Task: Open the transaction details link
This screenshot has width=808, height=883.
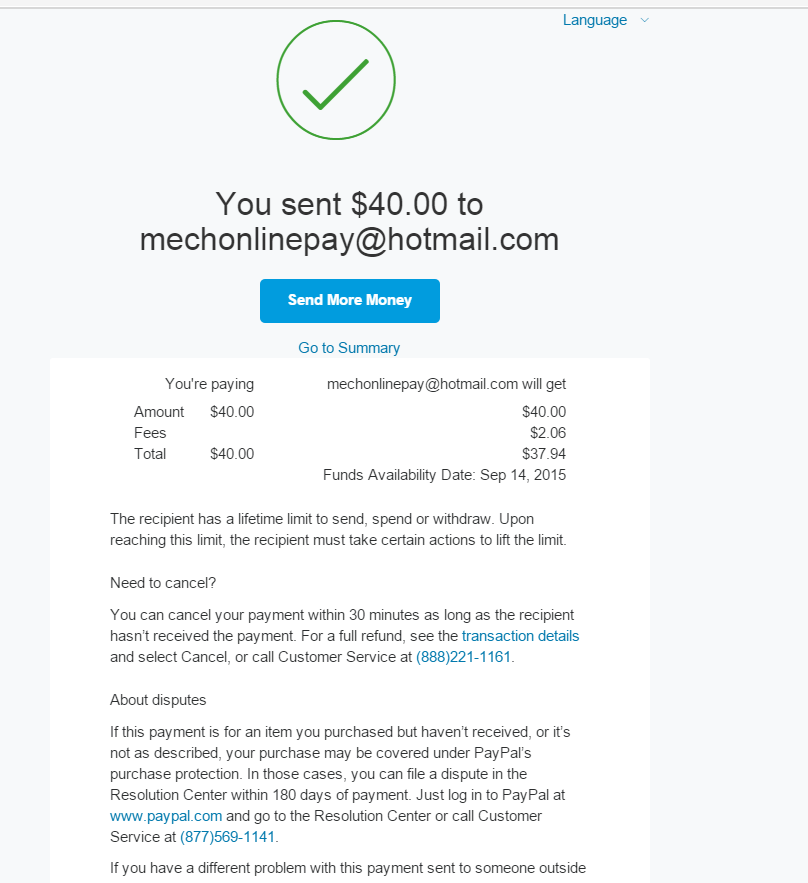Action: tap(520, 636)
